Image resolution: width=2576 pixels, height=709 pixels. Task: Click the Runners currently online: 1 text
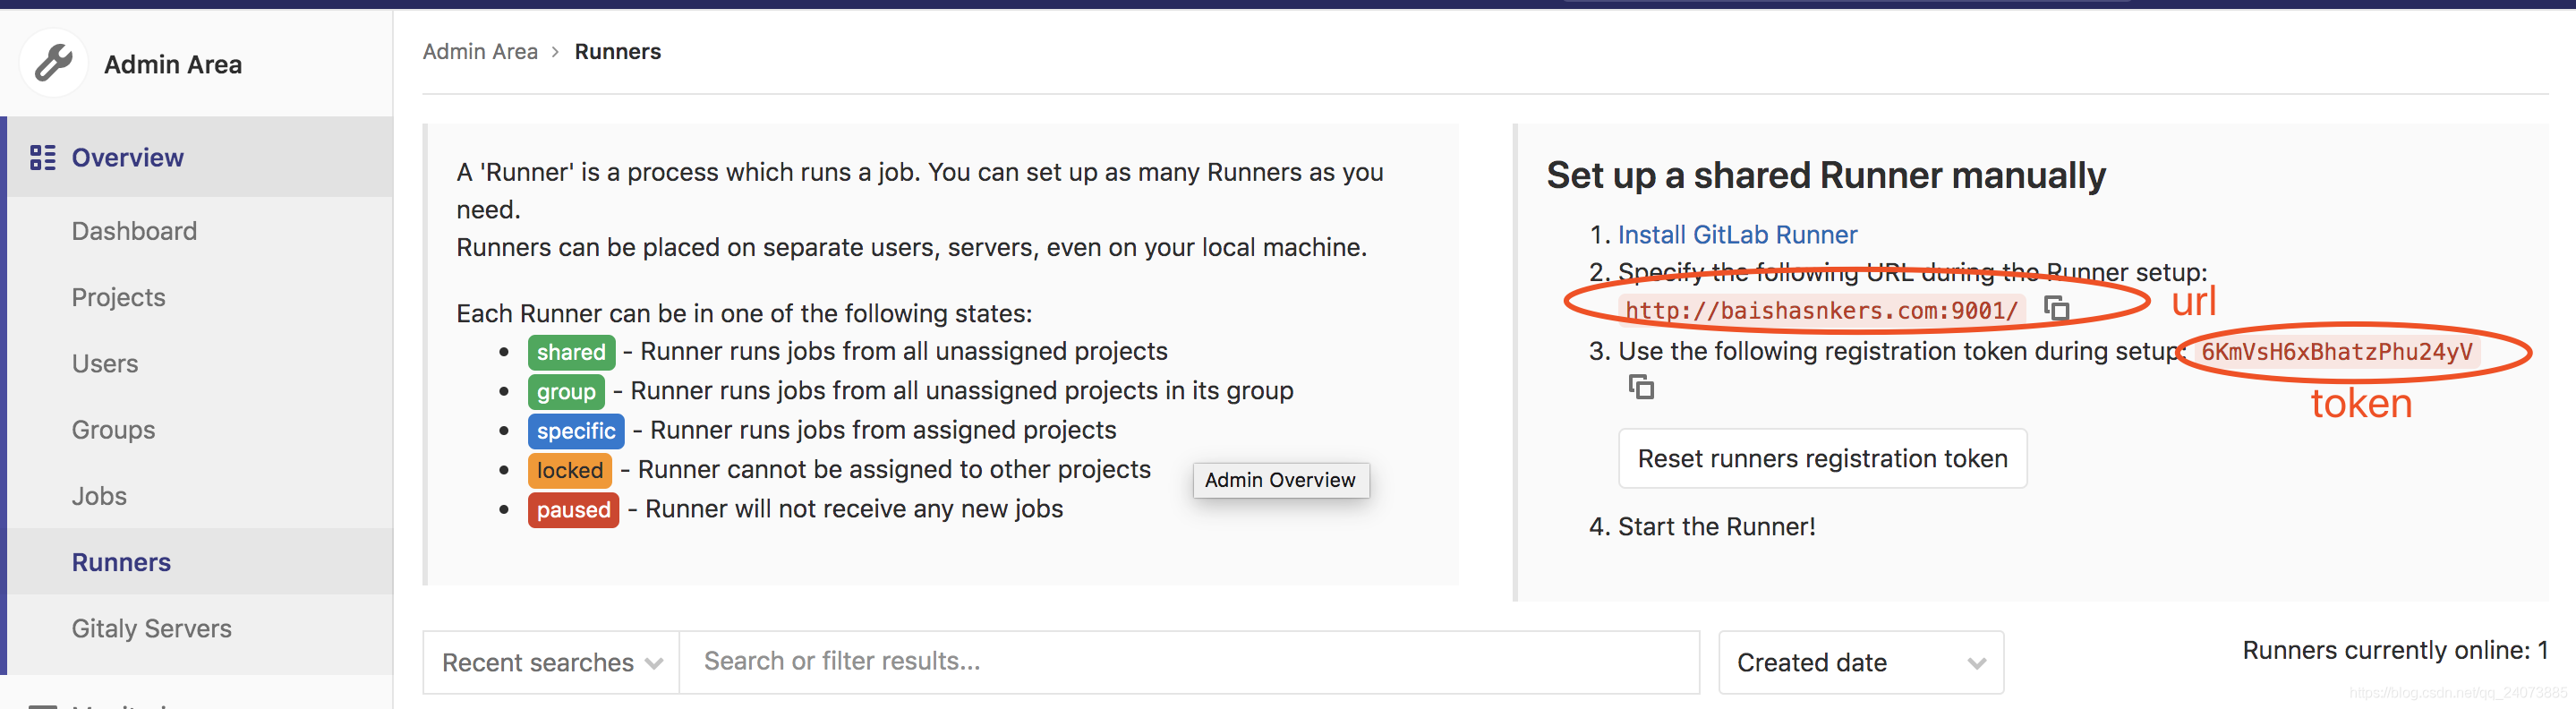[x=2394, y=650]
